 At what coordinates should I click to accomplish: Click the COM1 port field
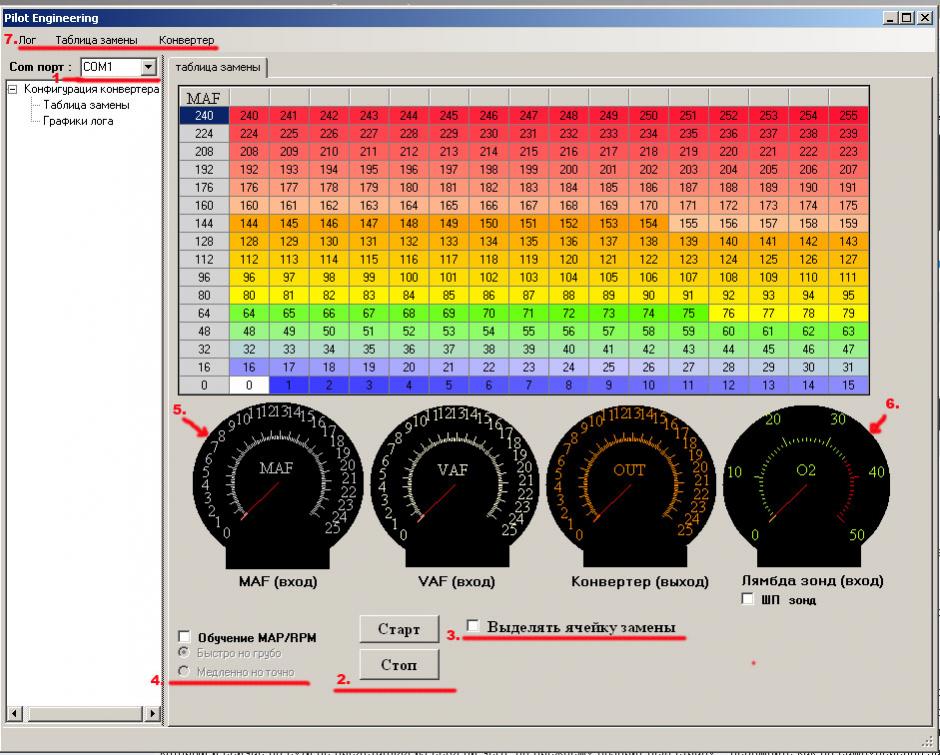(111, 67)
